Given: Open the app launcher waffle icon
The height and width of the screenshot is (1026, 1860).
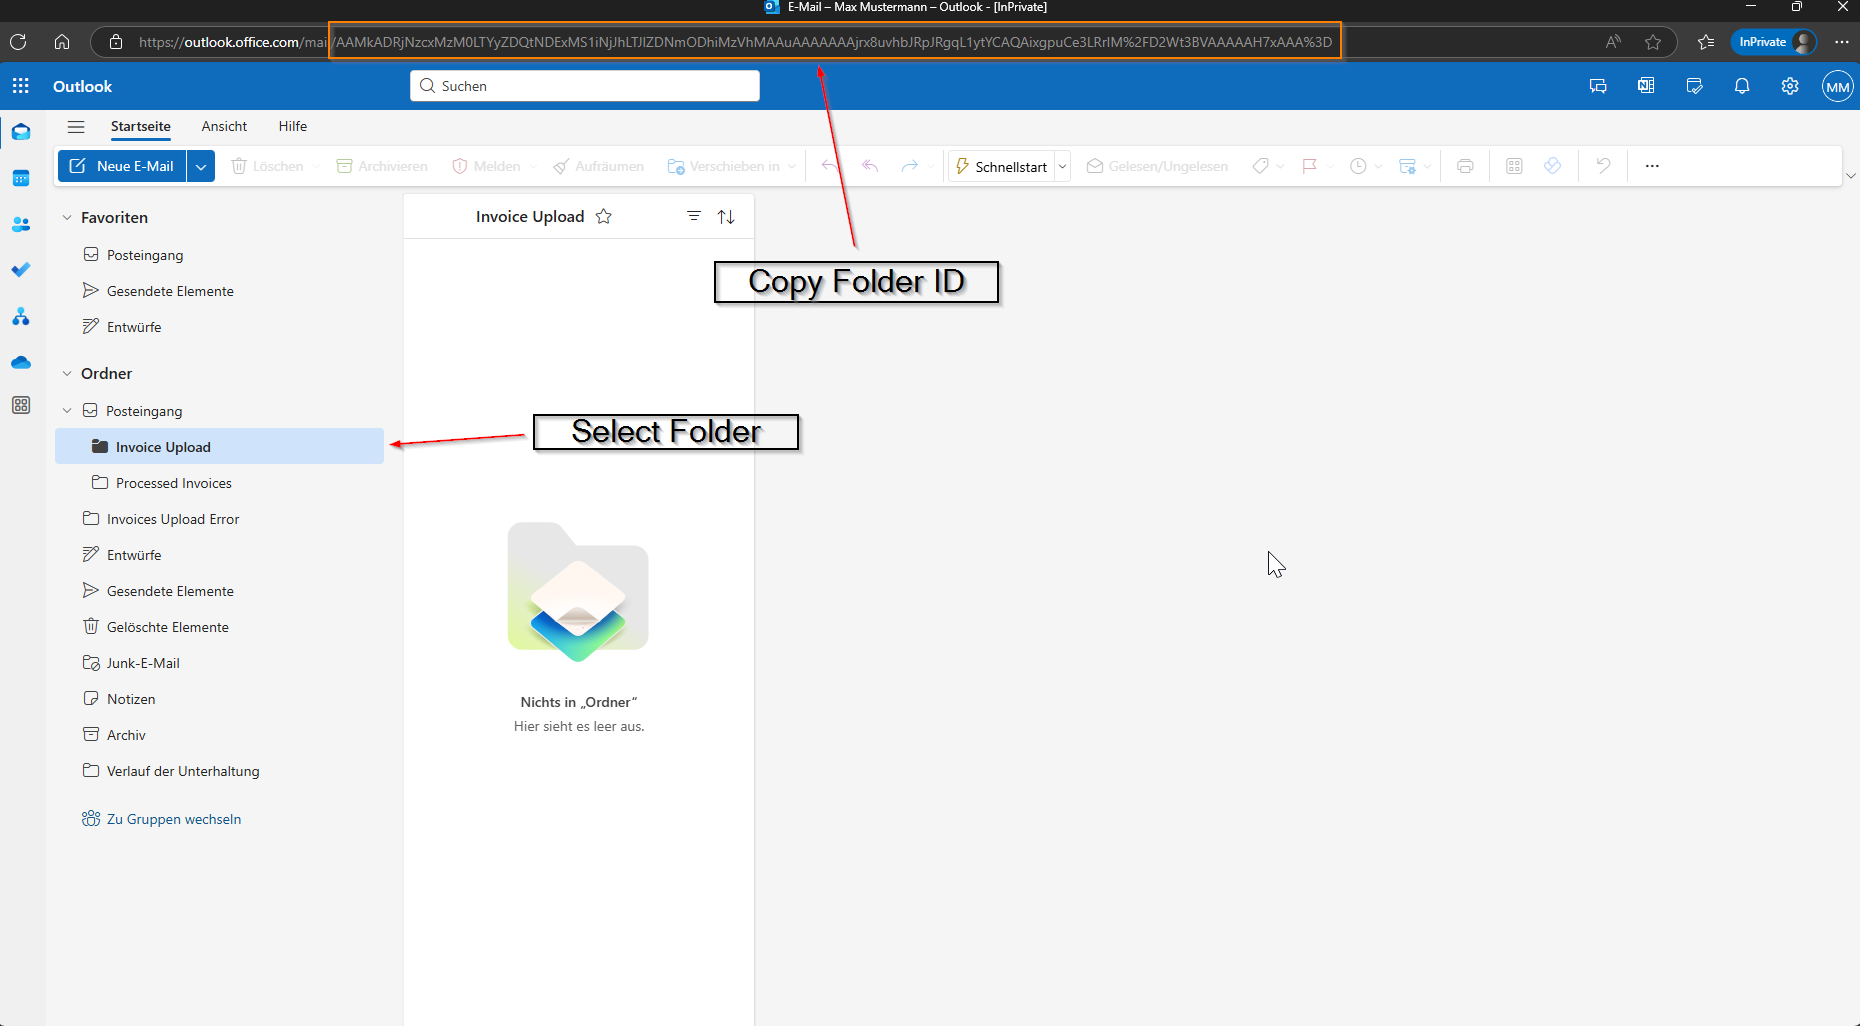Looking at the screenshot, I should click(x=21, y=86).
